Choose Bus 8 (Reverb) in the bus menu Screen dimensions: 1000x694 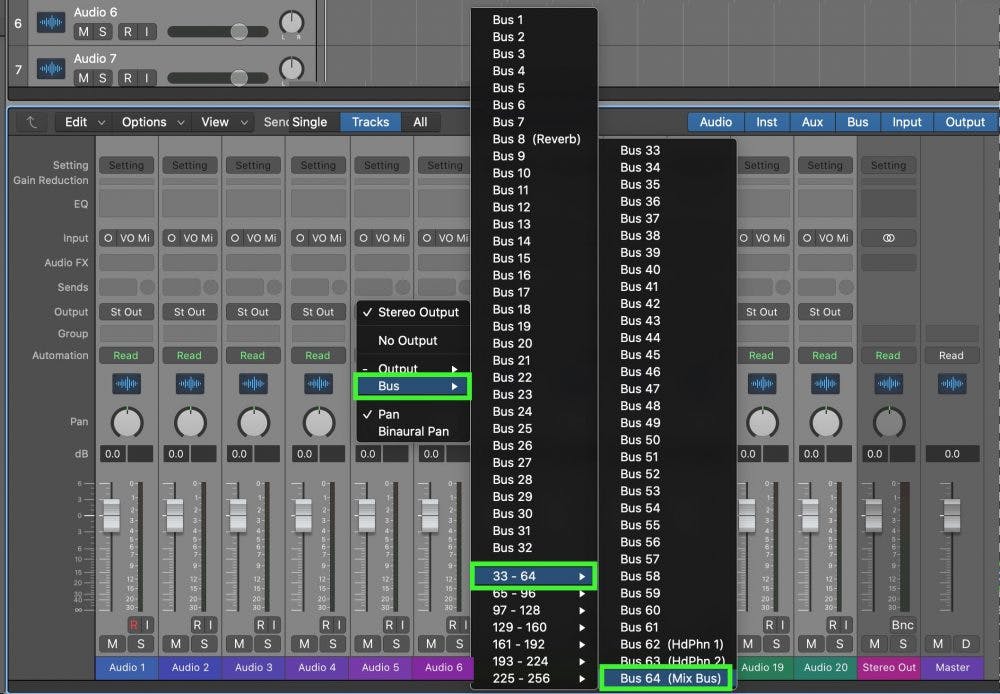point(536,139)
